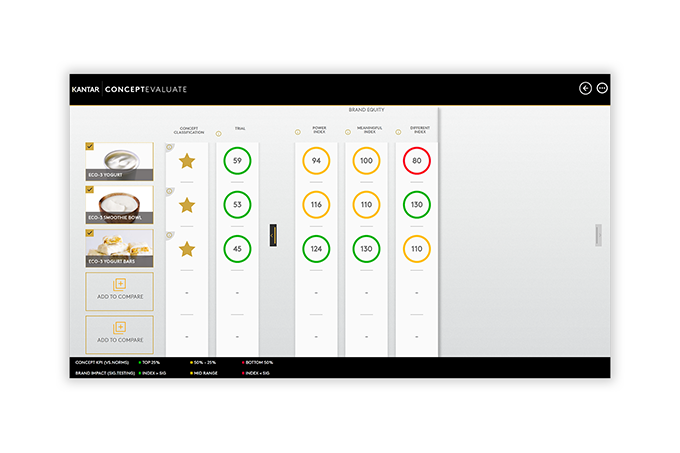
Task: Uncheck the Eco-3 Yogurt Bars checkbox
Action: point(90,233)
